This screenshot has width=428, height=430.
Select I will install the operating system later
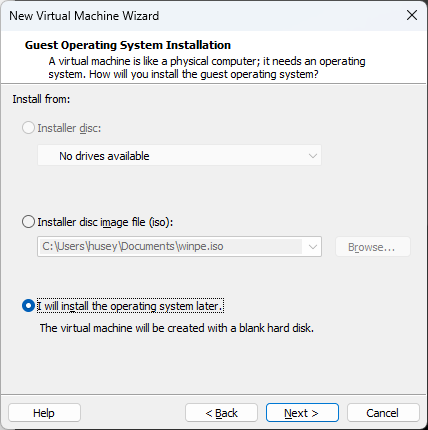28,306
